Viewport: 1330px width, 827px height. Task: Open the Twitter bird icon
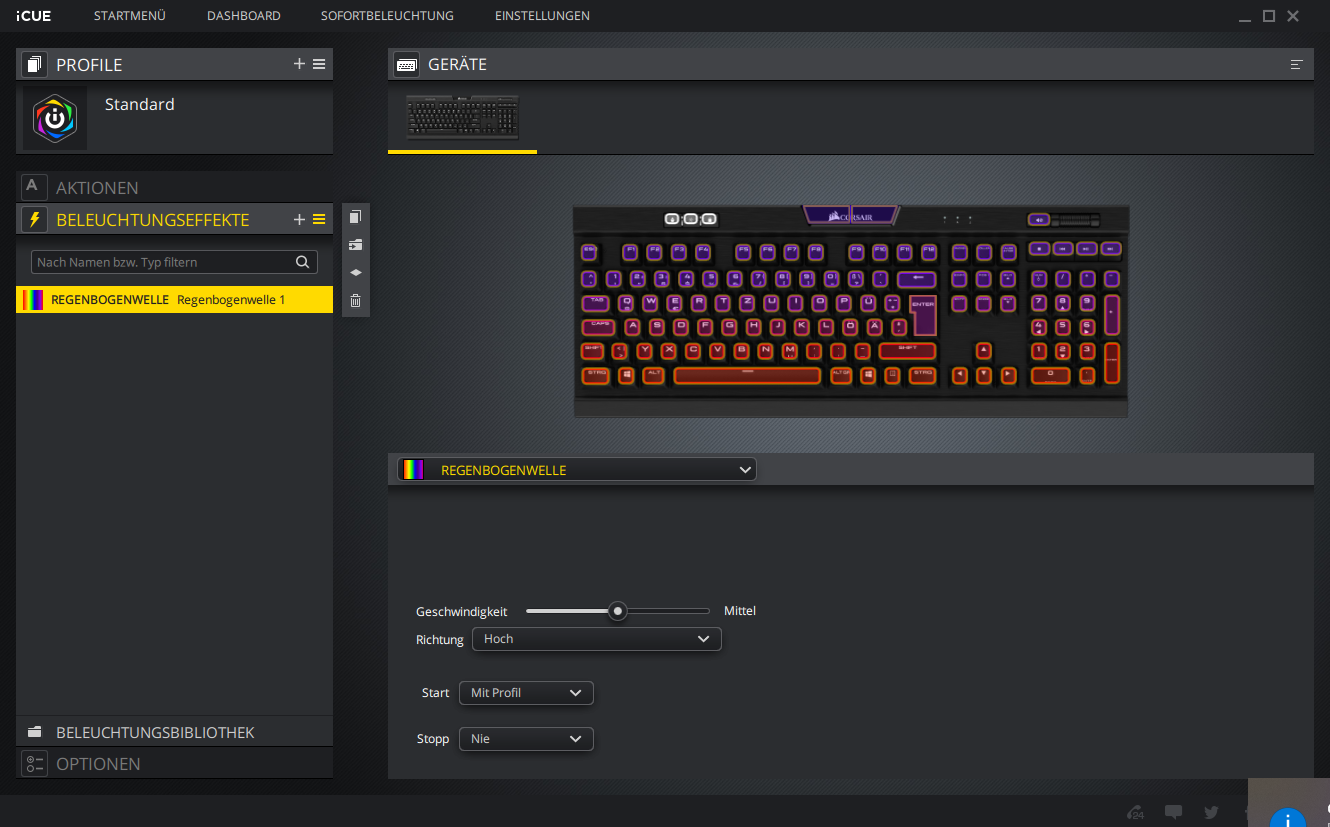(x=1211, y=812)
